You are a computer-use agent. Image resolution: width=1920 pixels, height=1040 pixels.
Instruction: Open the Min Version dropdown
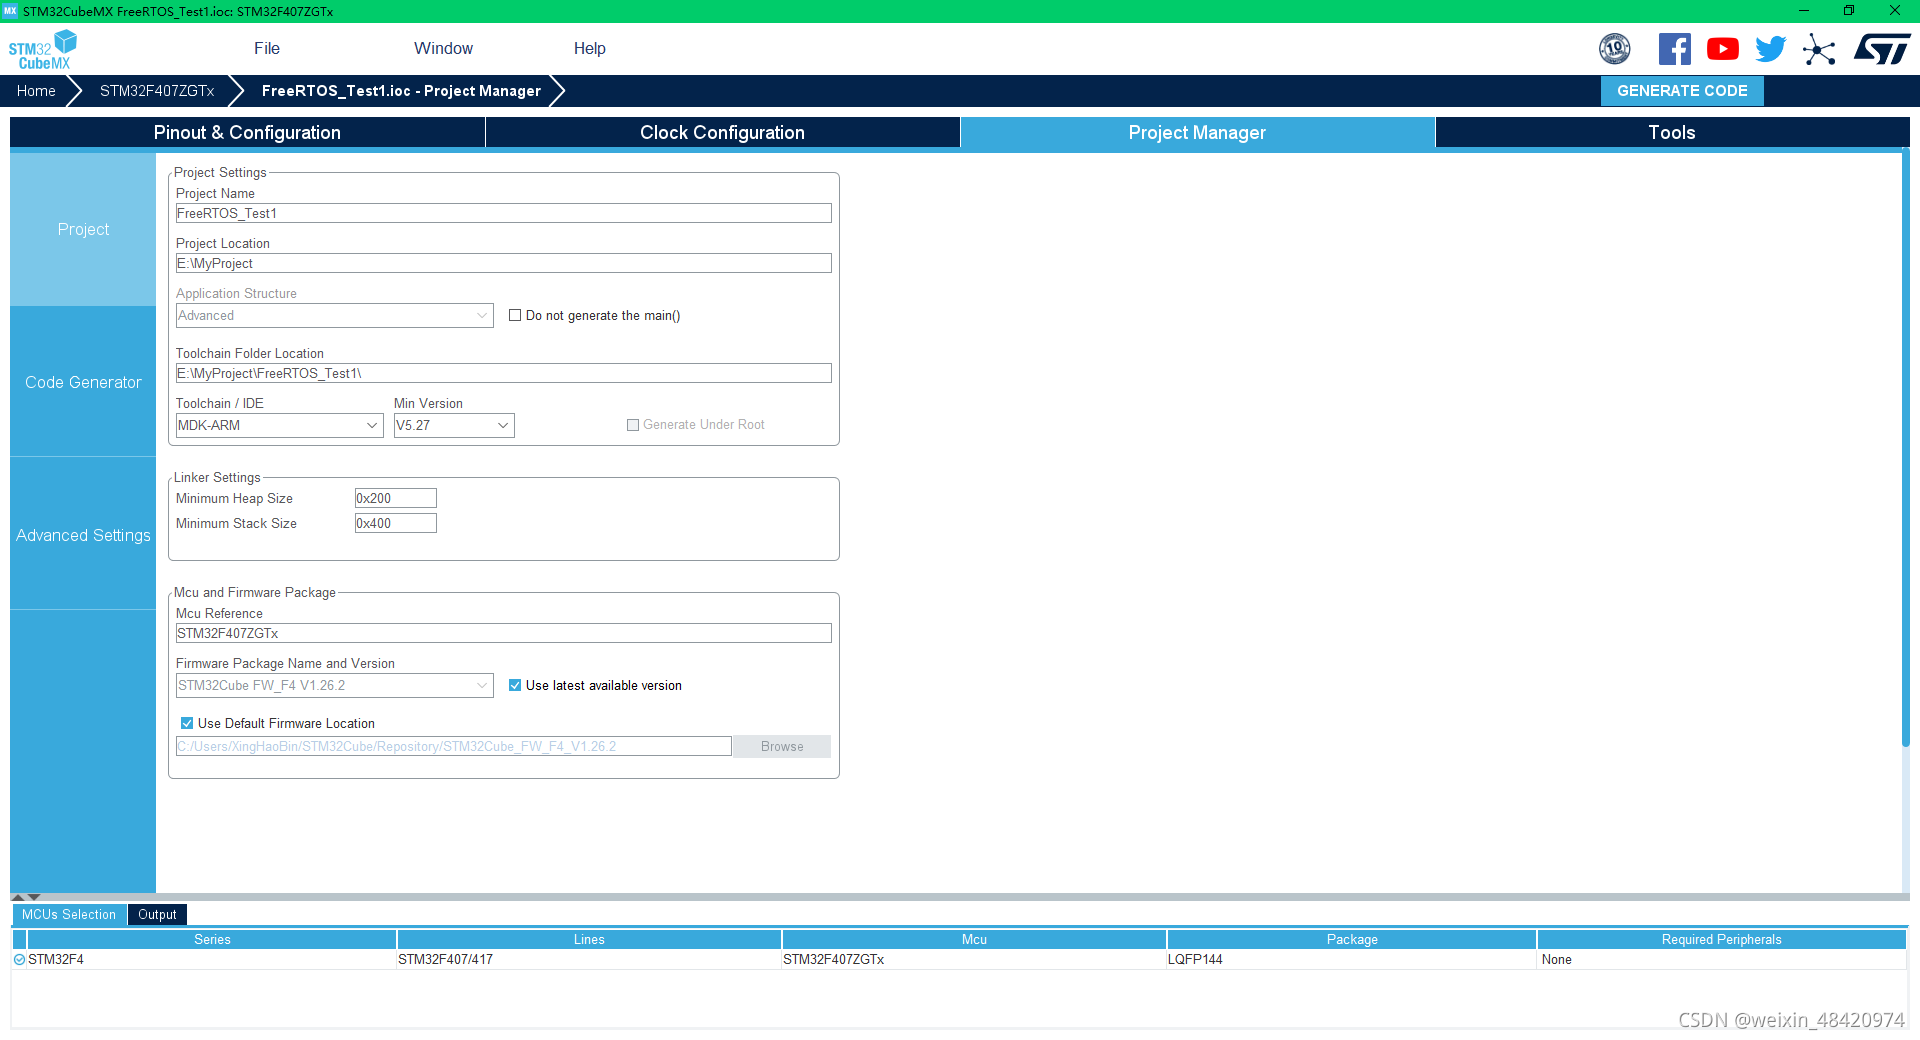pyautogui.click(x=453, y=425)
